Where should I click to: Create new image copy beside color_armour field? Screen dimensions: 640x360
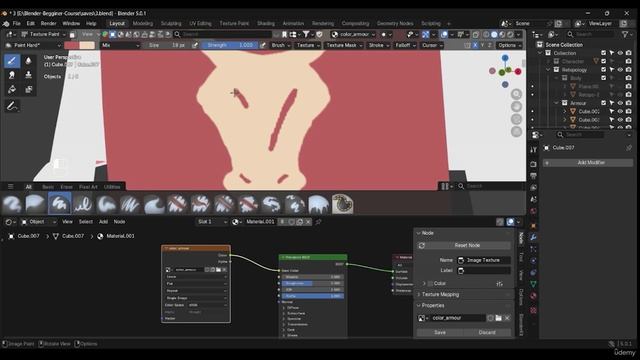click(x=490, y=318)
